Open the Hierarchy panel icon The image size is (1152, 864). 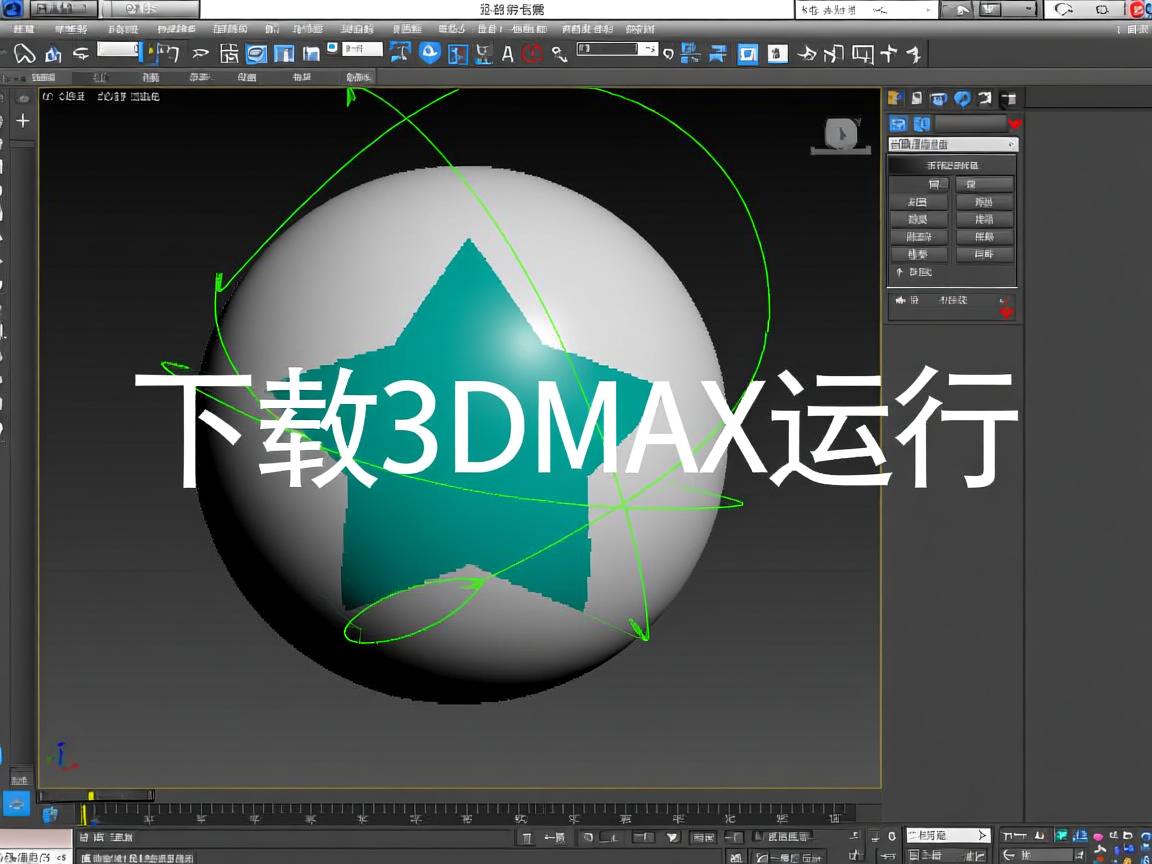937,98
